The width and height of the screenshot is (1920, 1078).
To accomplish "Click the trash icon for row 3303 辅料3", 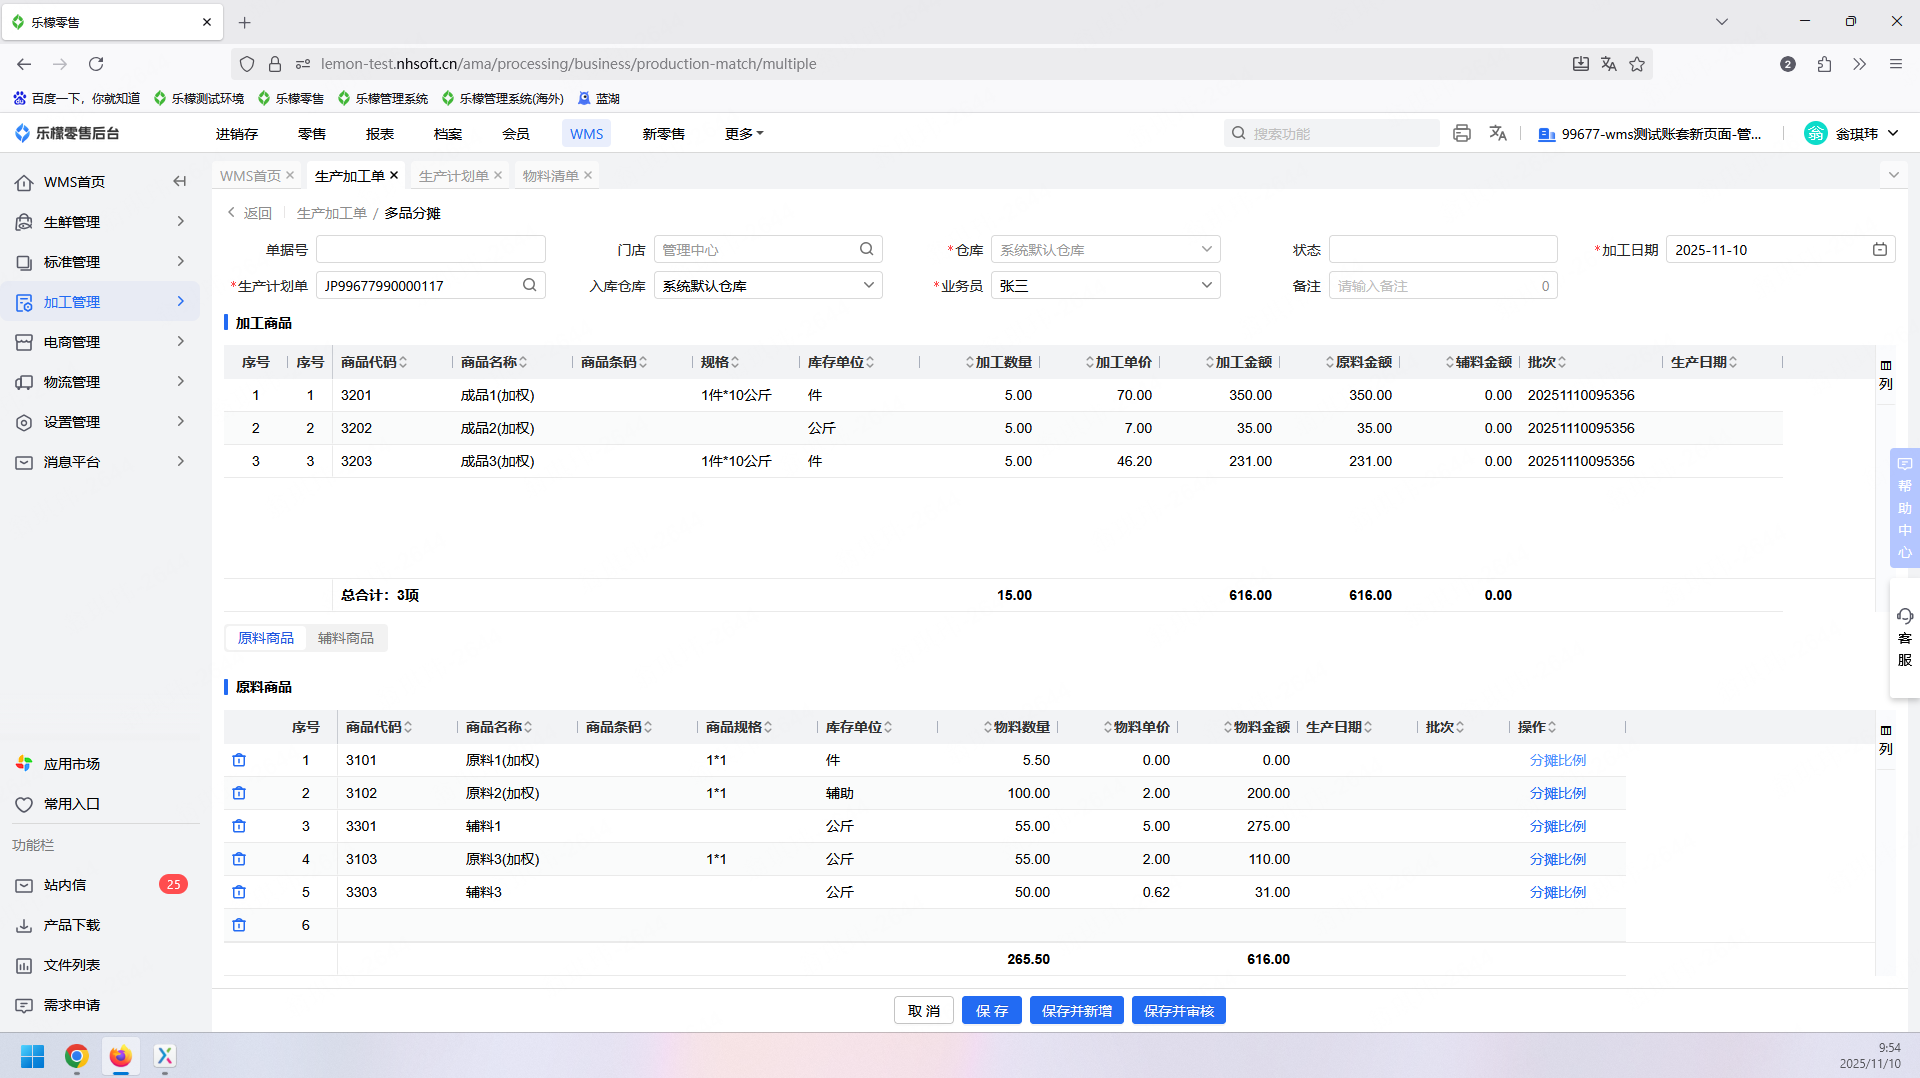I will pyautogui.click(x=239, y=892).
